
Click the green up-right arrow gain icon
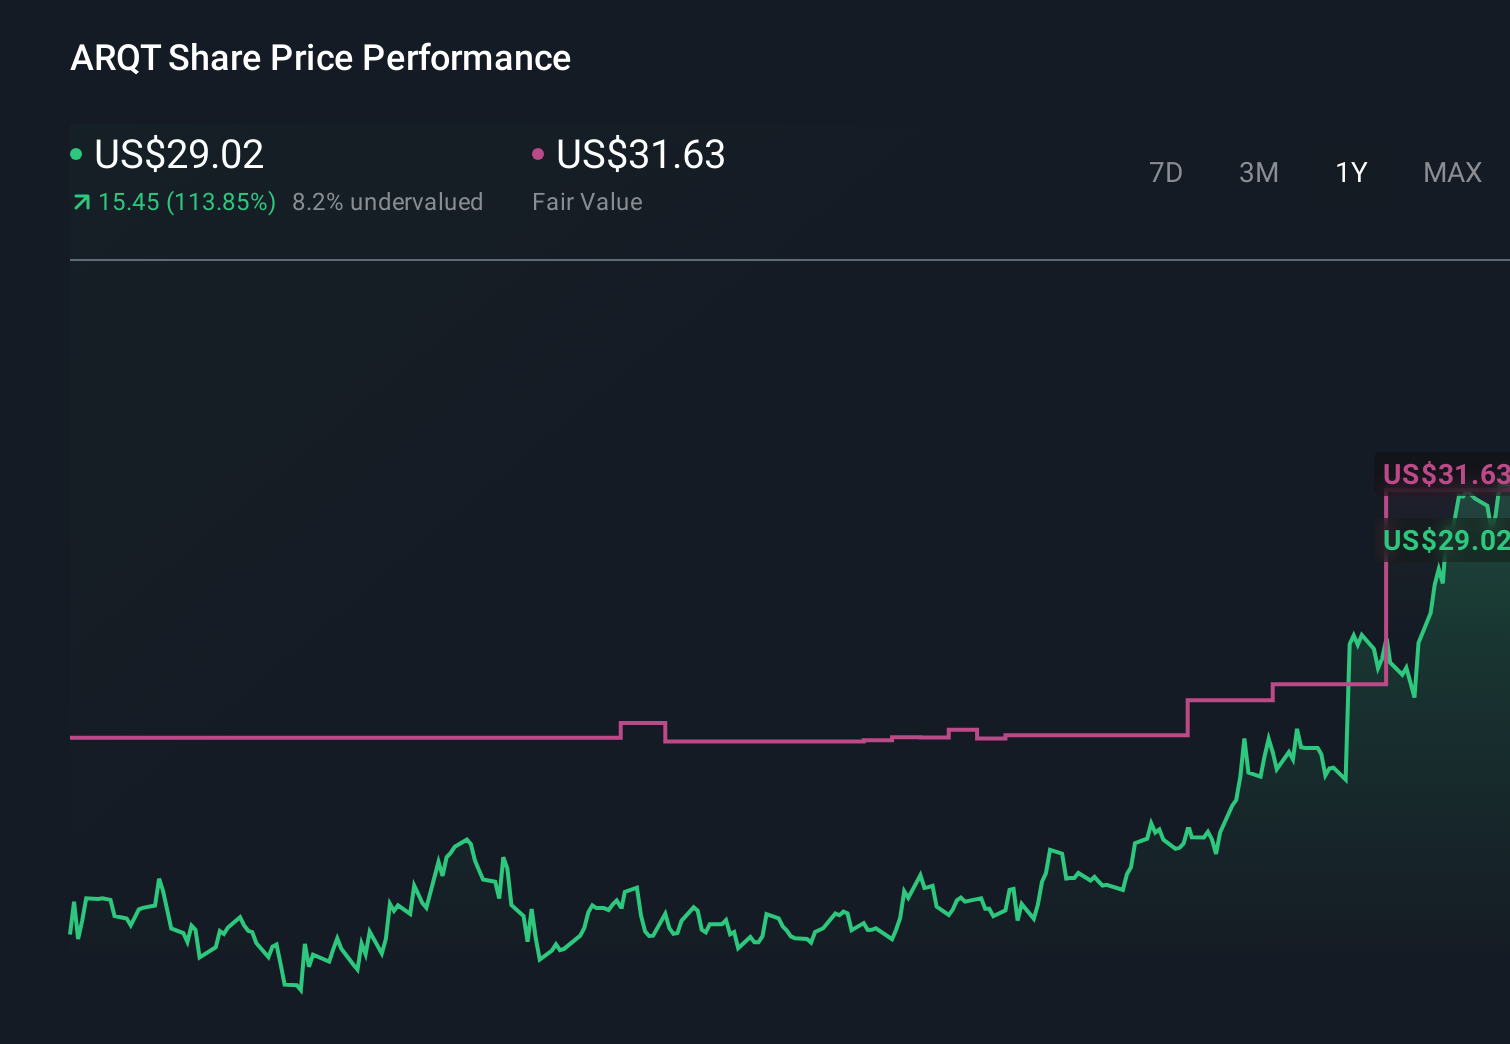[82, 203]
